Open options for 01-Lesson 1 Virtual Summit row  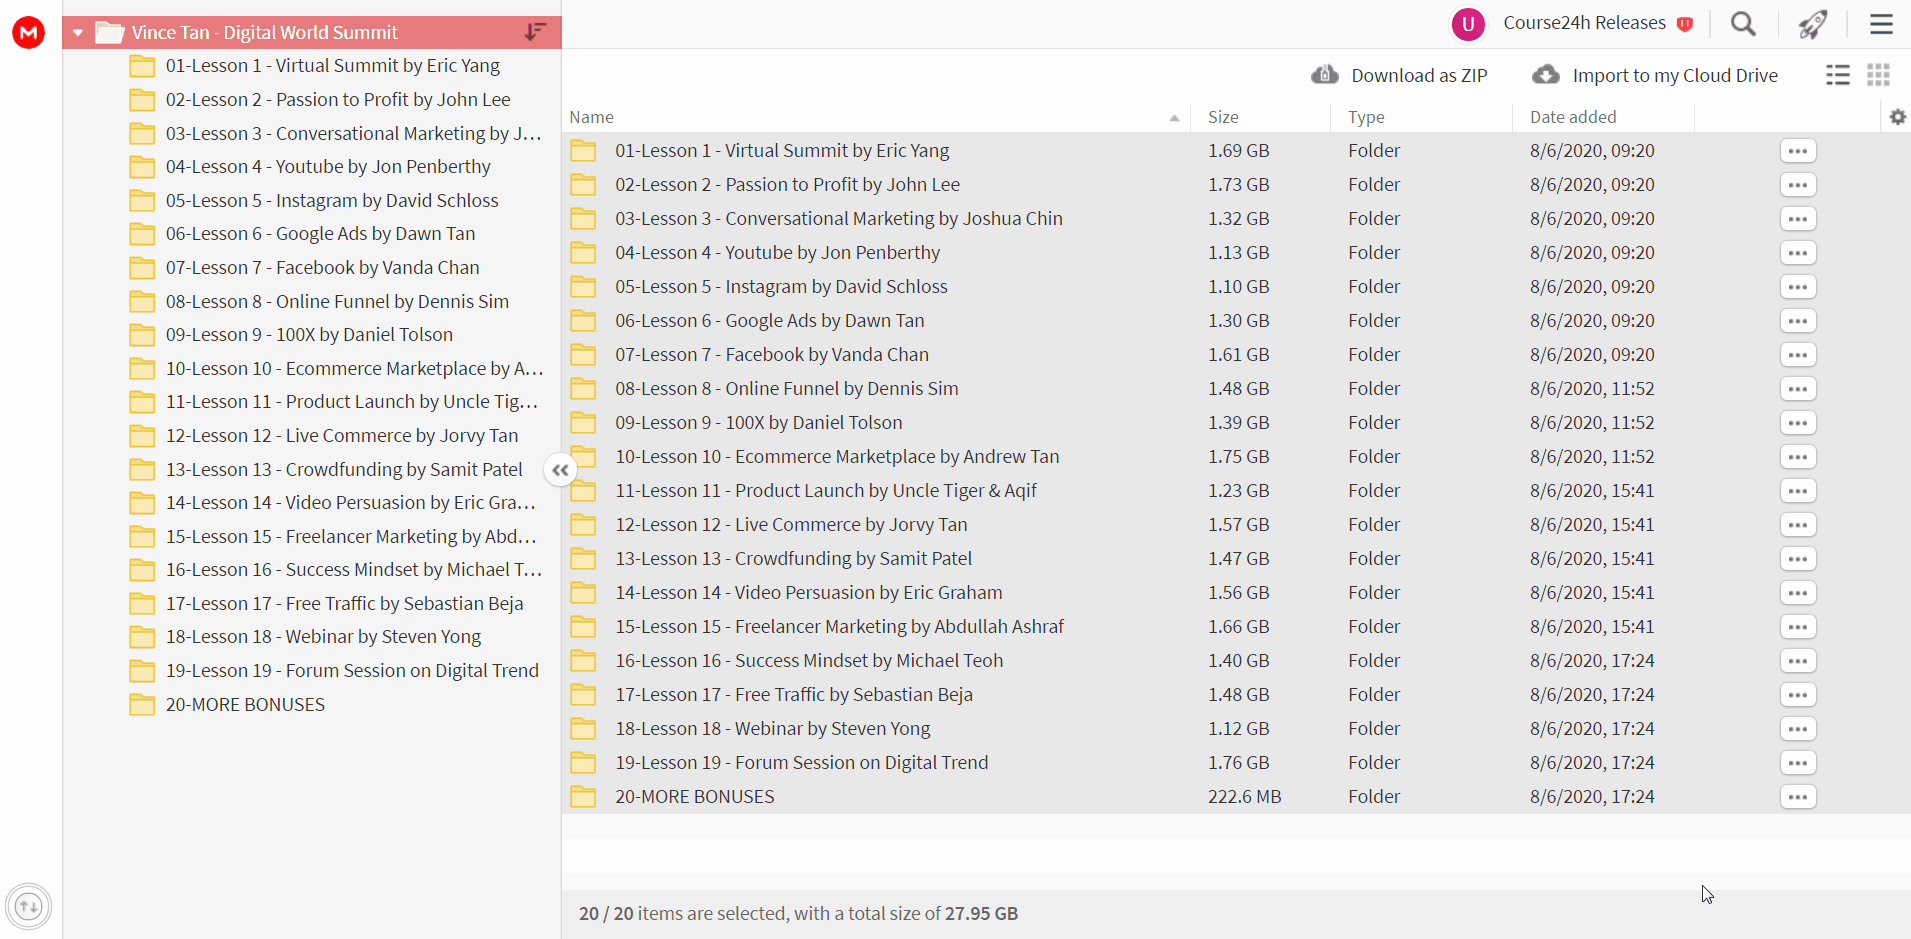click(x=1798, y=151)
